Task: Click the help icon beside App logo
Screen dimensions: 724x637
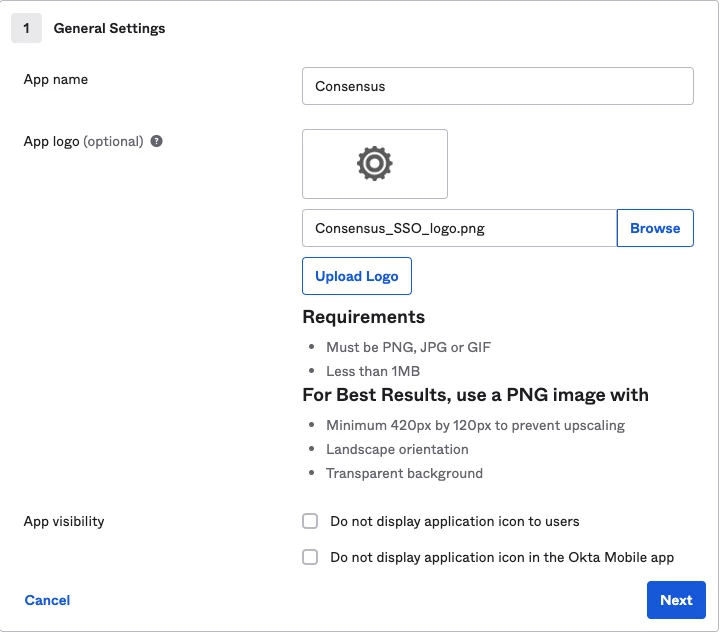Action: [157, 142]
